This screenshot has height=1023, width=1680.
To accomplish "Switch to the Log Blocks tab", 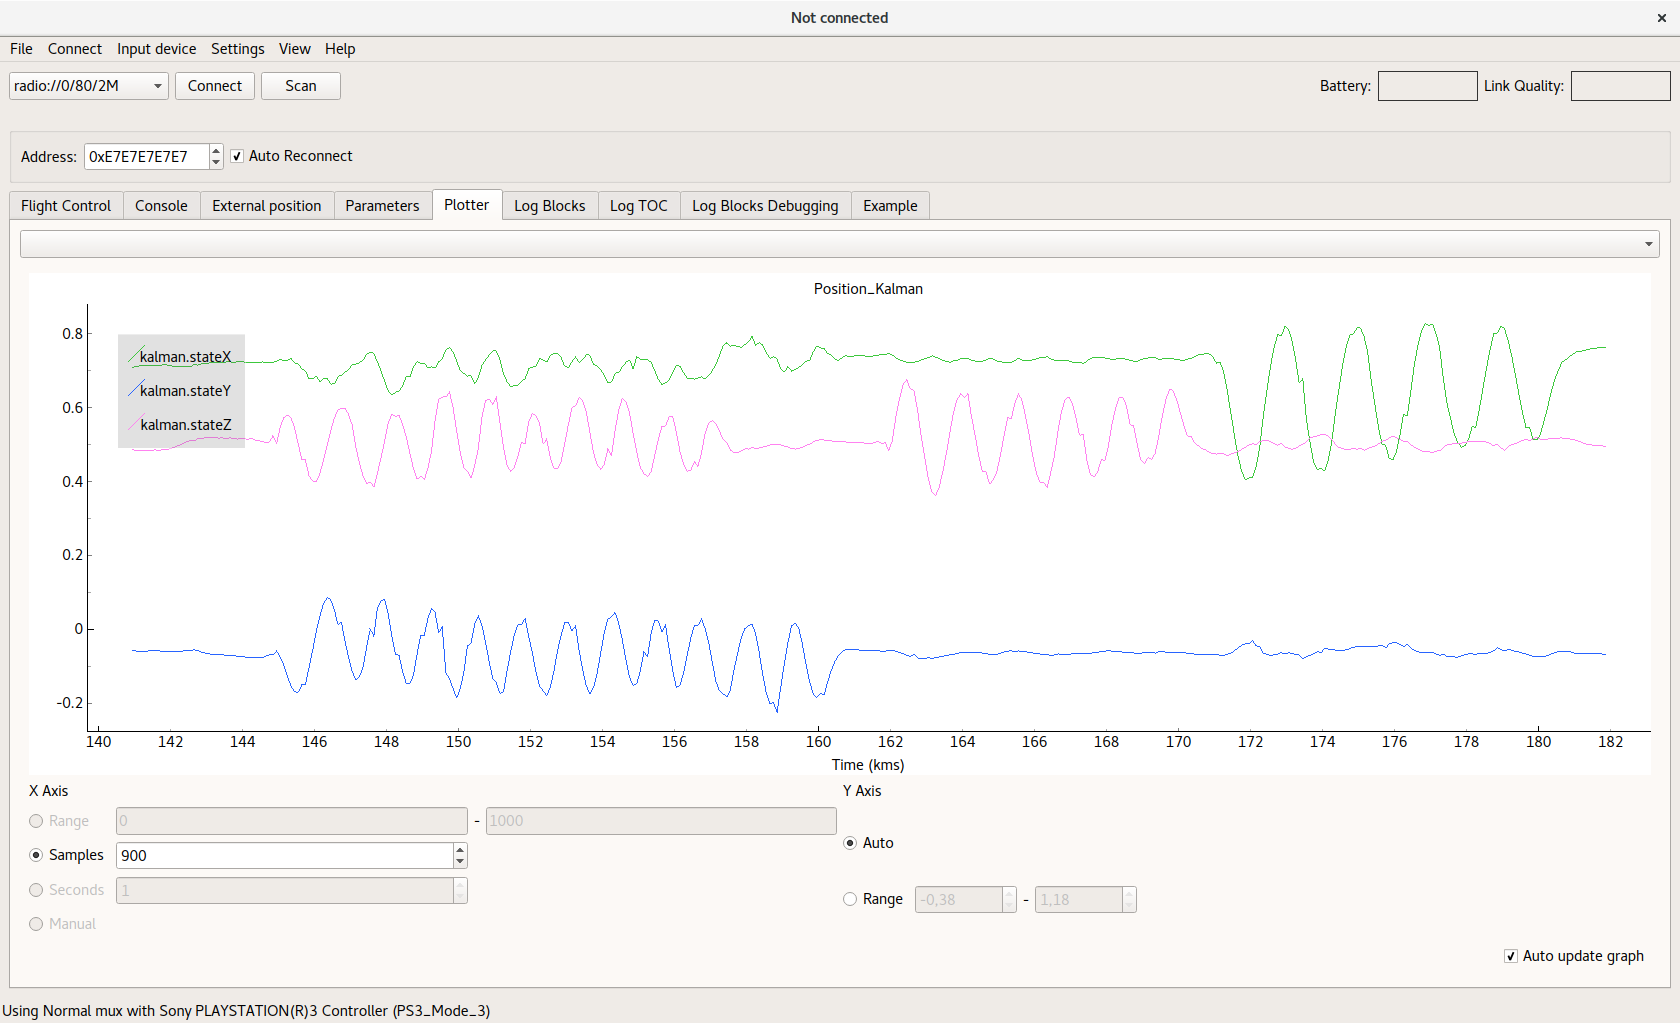I will click(x=549, y=206).
